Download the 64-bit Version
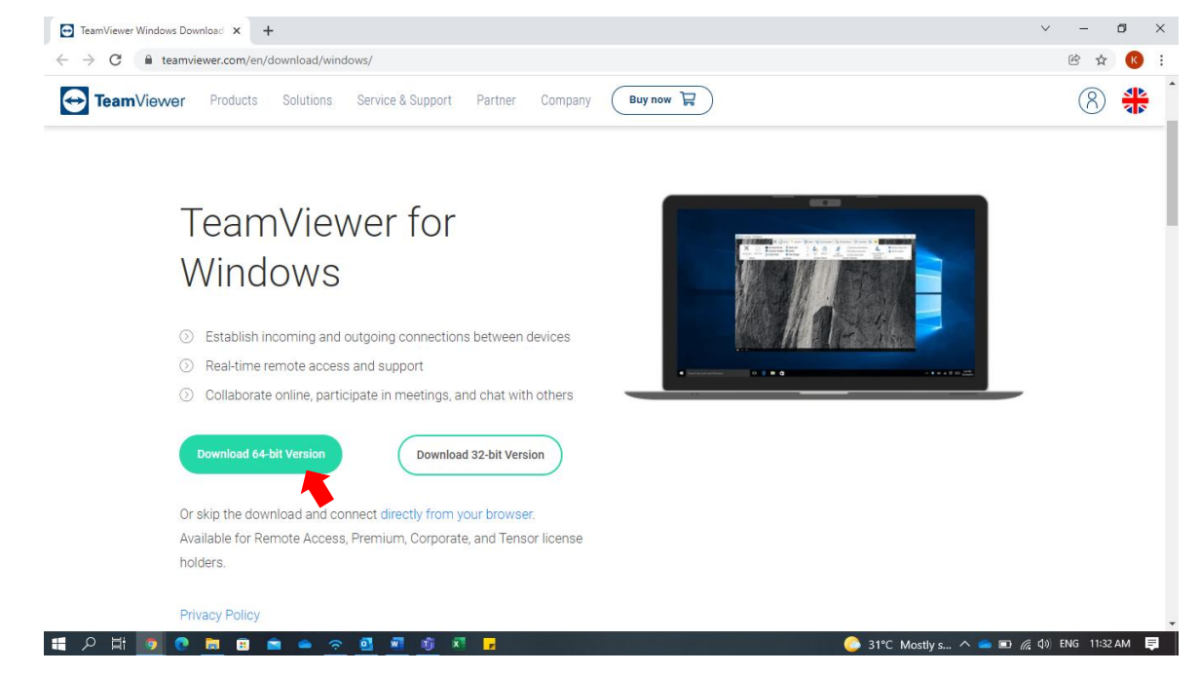Screen dimensions: 1200x674 coord(261,454)
